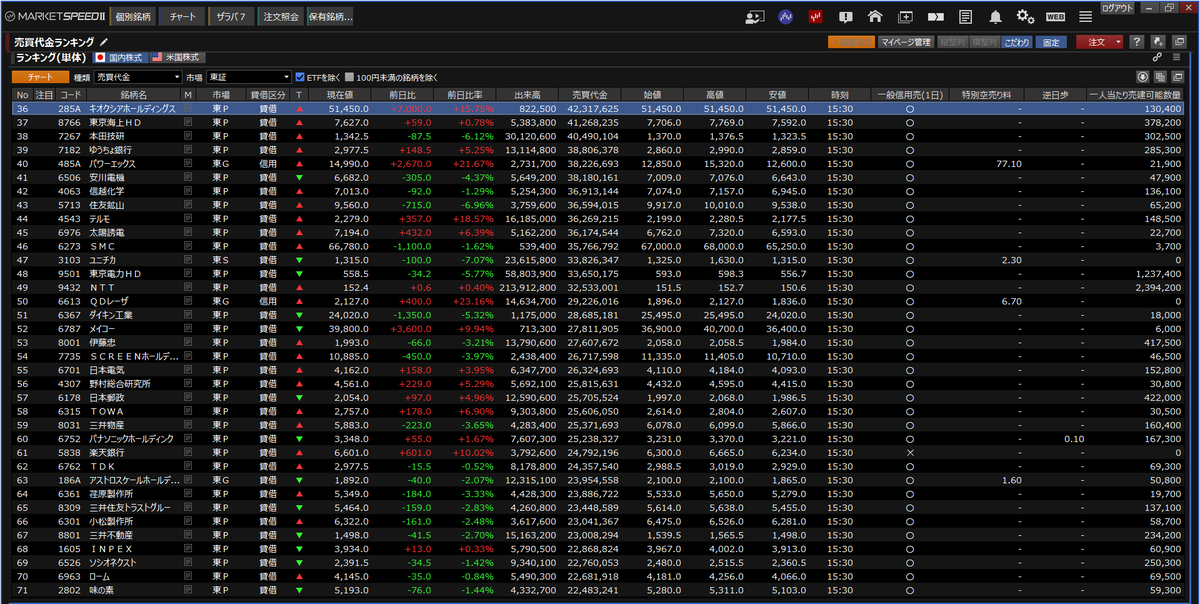The image size is (1200, 604).
Task: Switch to the 保有銘柄 tab
Action: (x=330, y=17)
